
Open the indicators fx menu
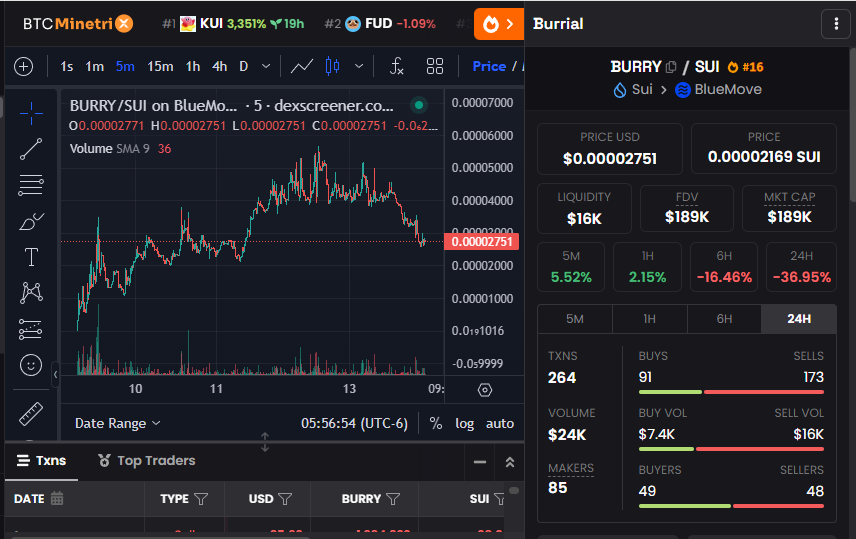click(x=396, y=67)
